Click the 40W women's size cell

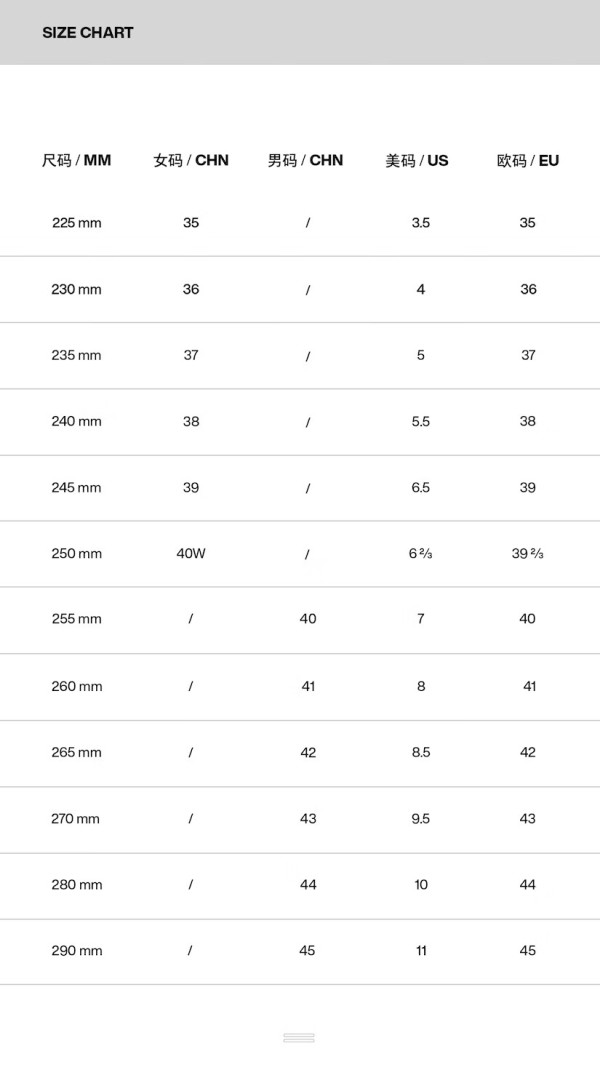click(x=191, y=554)
